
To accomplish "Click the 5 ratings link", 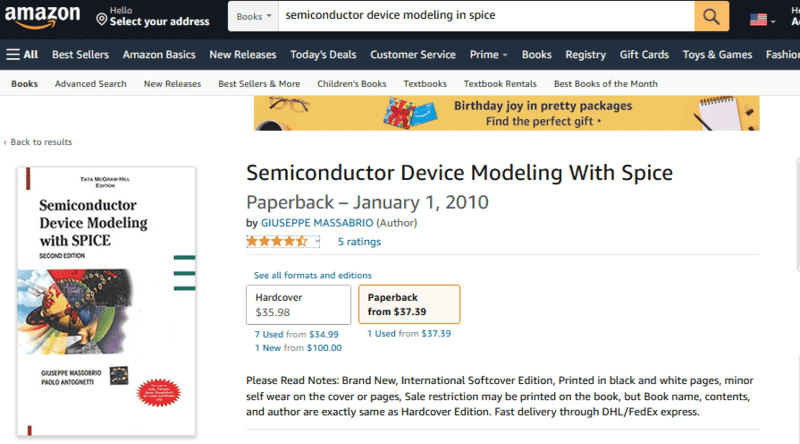I will (359, 241).
